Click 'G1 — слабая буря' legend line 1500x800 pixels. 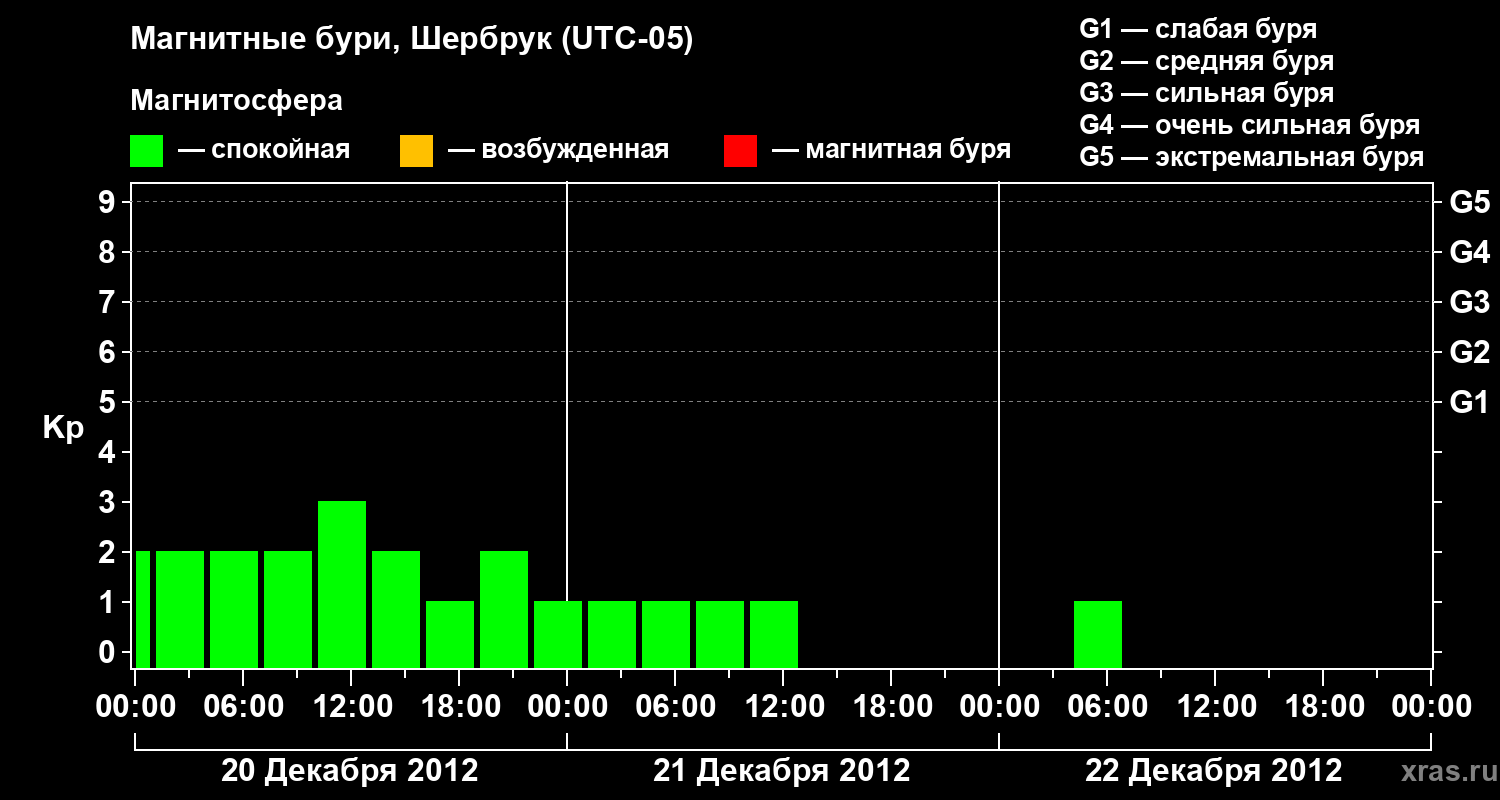pos(1198,29)
